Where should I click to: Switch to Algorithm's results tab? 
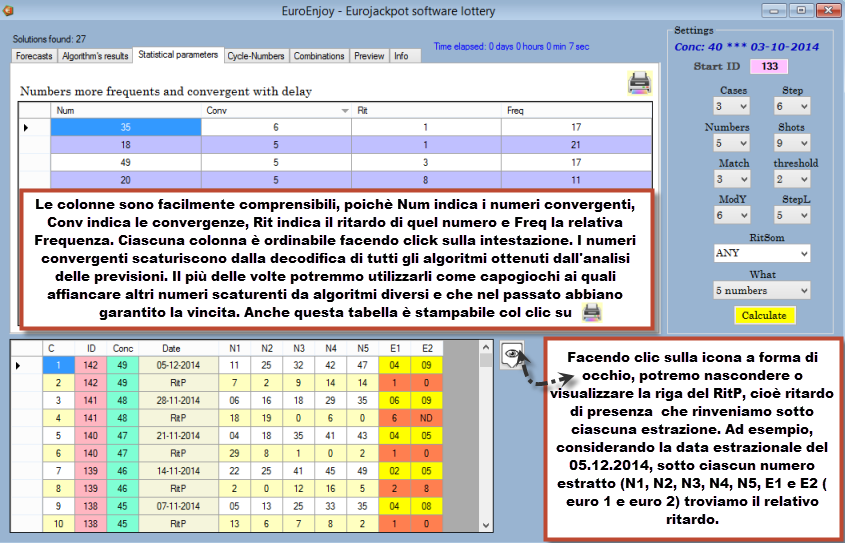click(95, 56)
